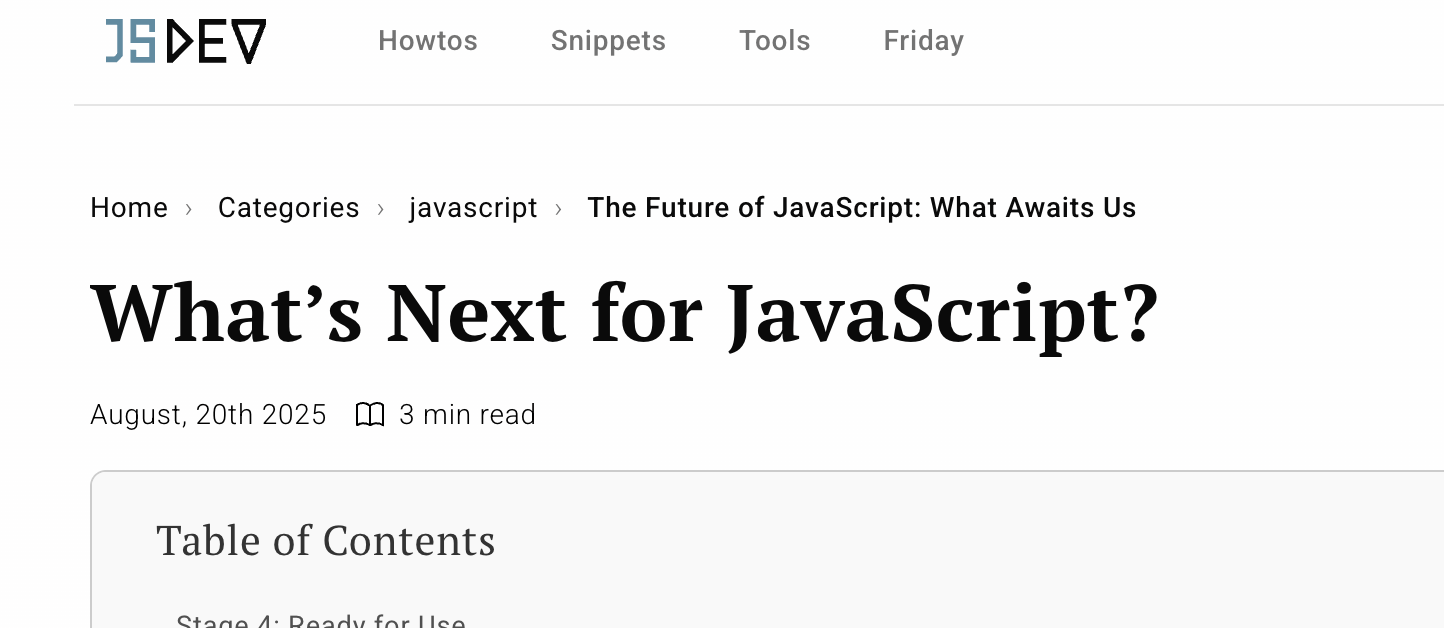Image resolution: width=1444 pixels, height=628 pixels.
Task: Click the chevron separator after javascript breadcrumb
Action: (558, 208)
